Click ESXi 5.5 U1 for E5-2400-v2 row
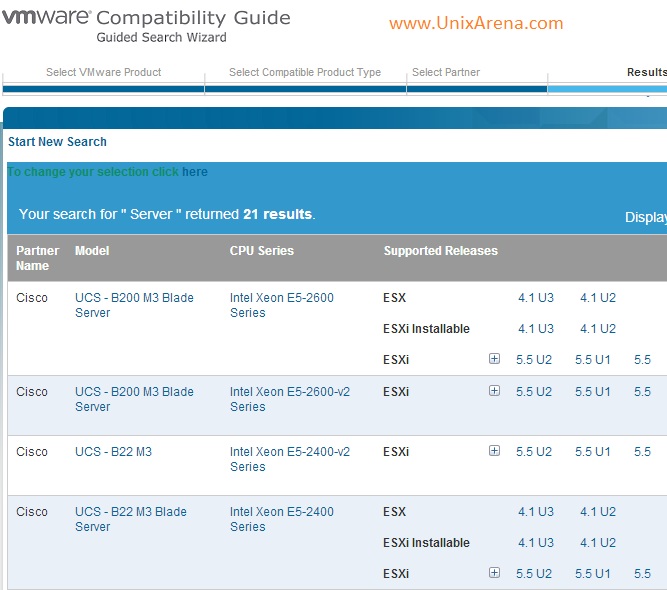This screenshot has width=667, height=590. 593,452
